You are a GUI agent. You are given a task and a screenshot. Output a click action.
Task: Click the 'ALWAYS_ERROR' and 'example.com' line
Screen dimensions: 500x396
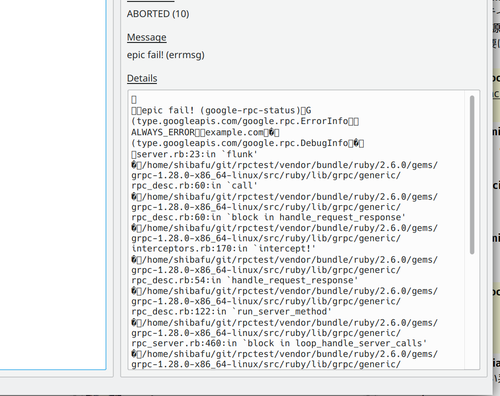[205, 132]
